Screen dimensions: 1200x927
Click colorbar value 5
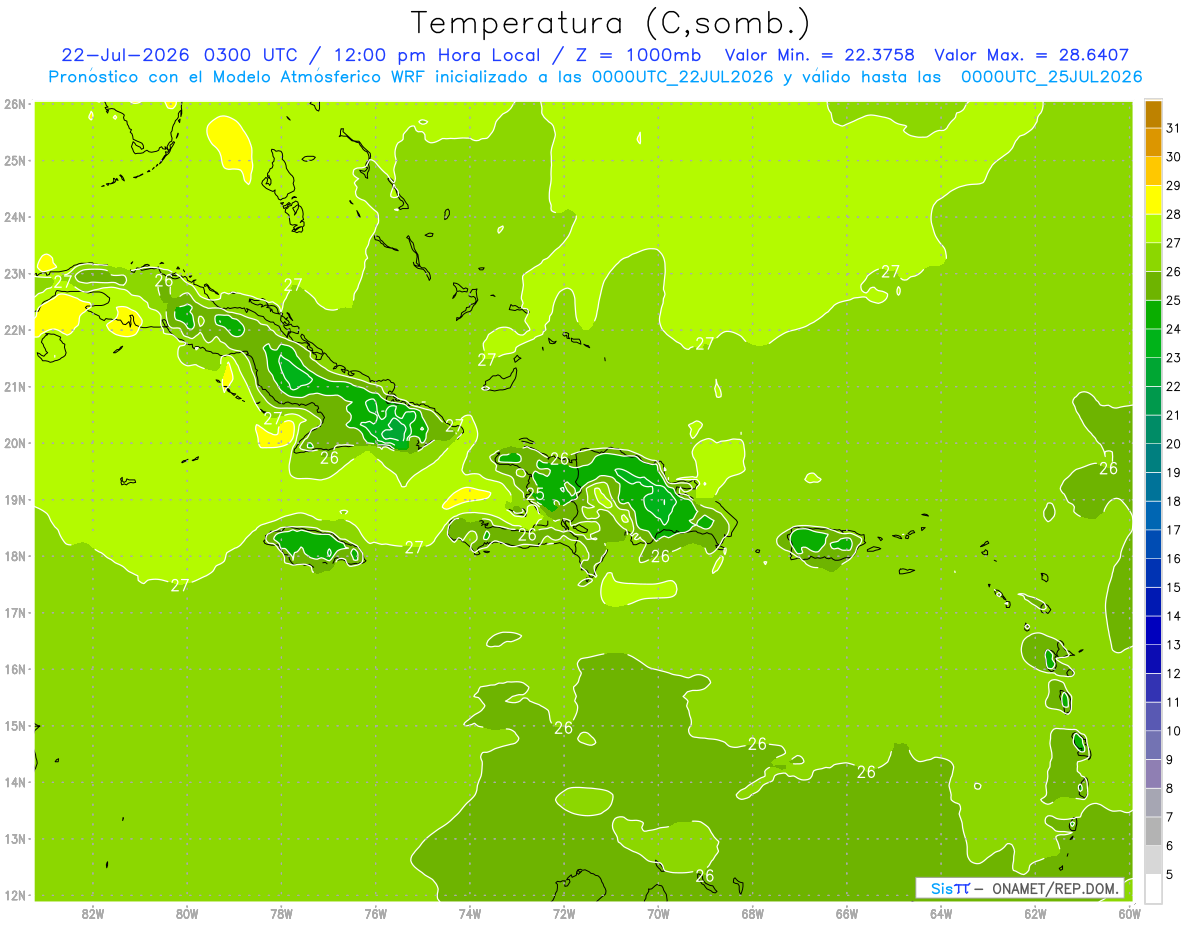point(1170,874)
